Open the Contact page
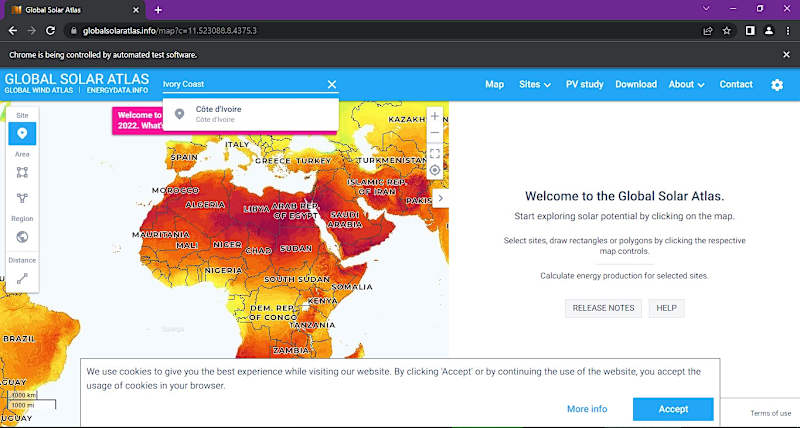The height and width of the screenshot is (428, 800). [736, 85]
